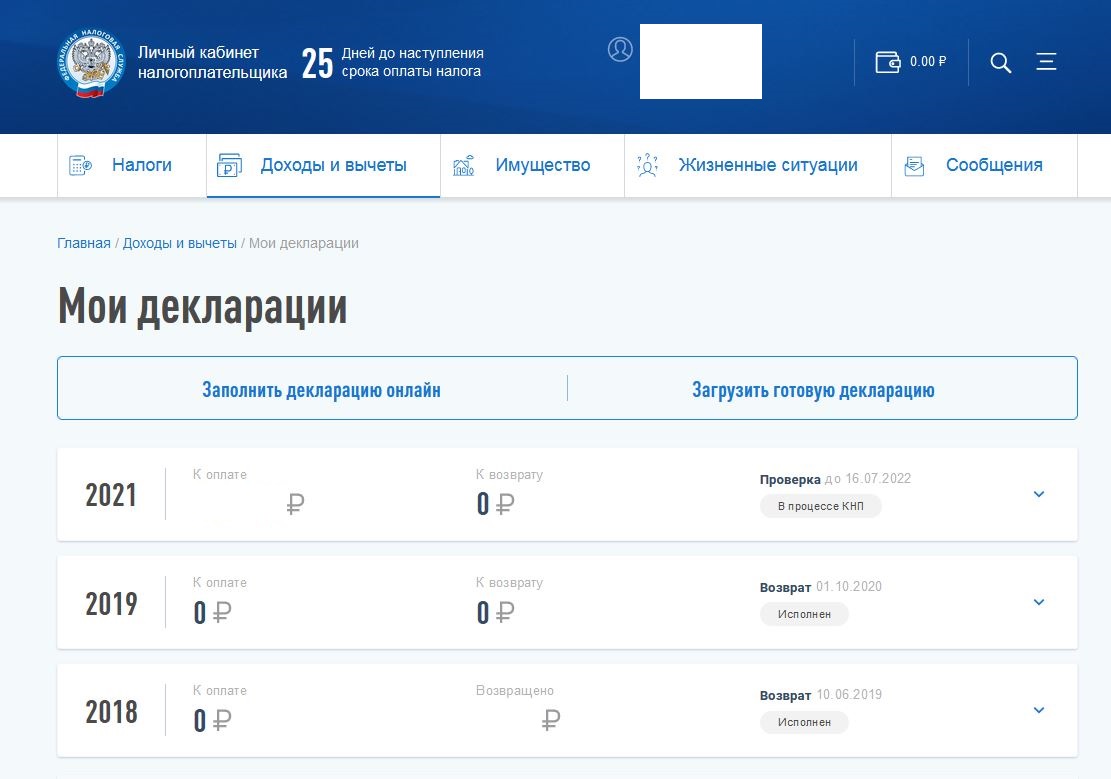Click the Личный кабинет налогоплательщика title
The height and width of the screenshot is (779, 1111).
pyautogui.click(x=213, y=62)
